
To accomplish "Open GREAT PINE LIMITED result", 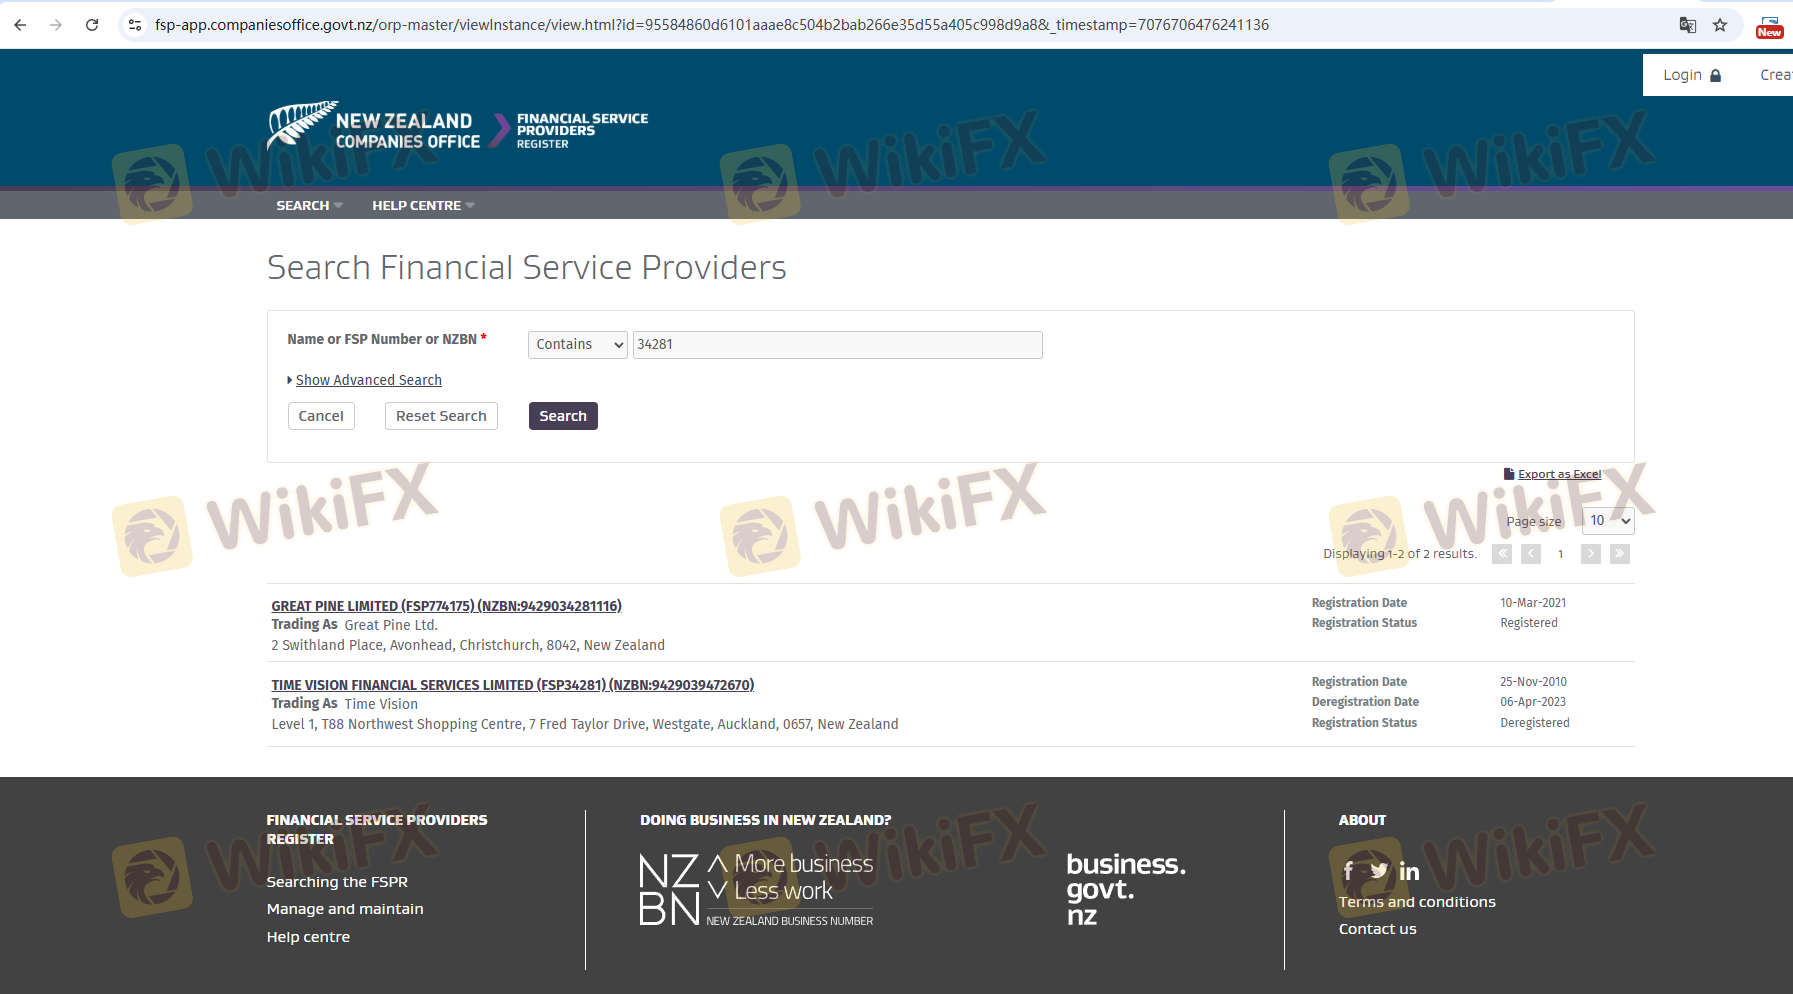I will click(x=446, y=606).
